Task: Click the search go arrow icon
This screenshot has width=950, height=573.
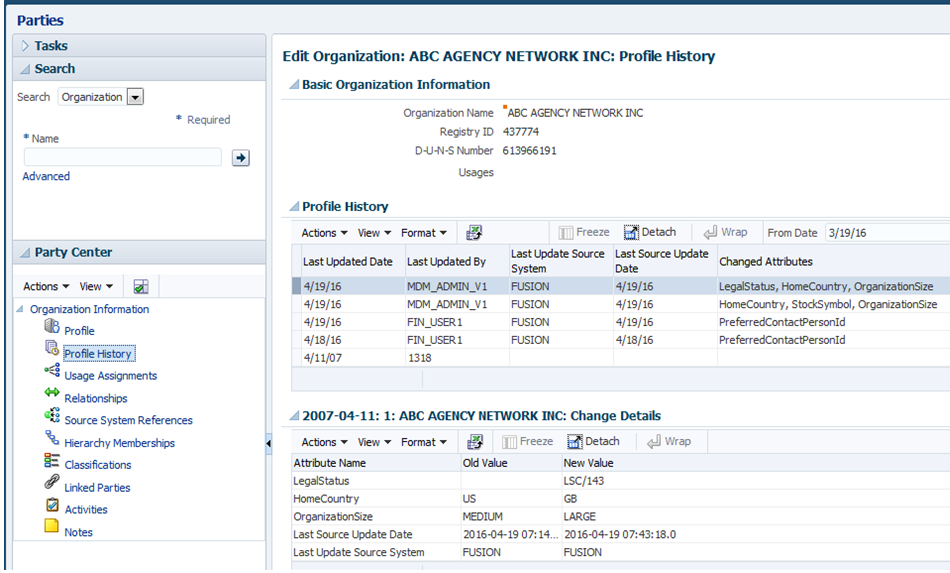Action: pyautogui.click(x=240, y=158)
